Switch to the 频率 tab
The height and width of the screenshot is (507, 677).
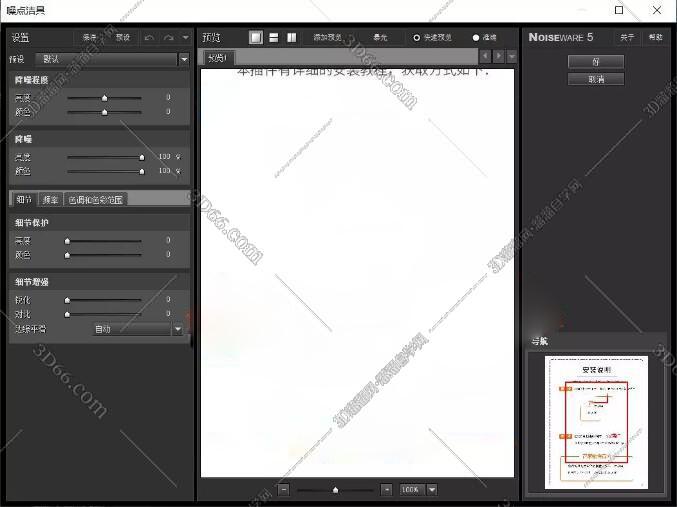coord(50,199)
